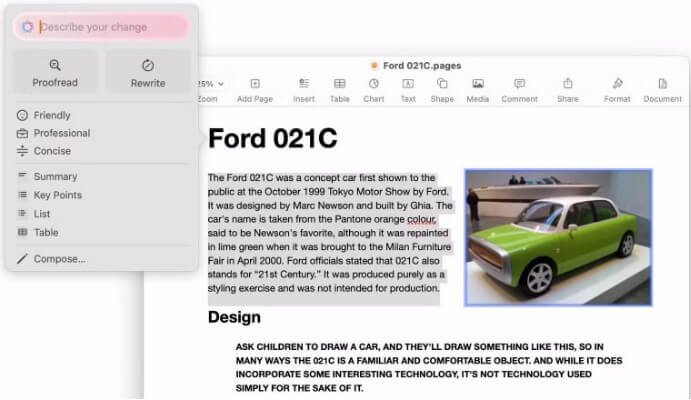
Task: Click the Summary lines icon
Action: pyautogui.click(x=22, y=176)
